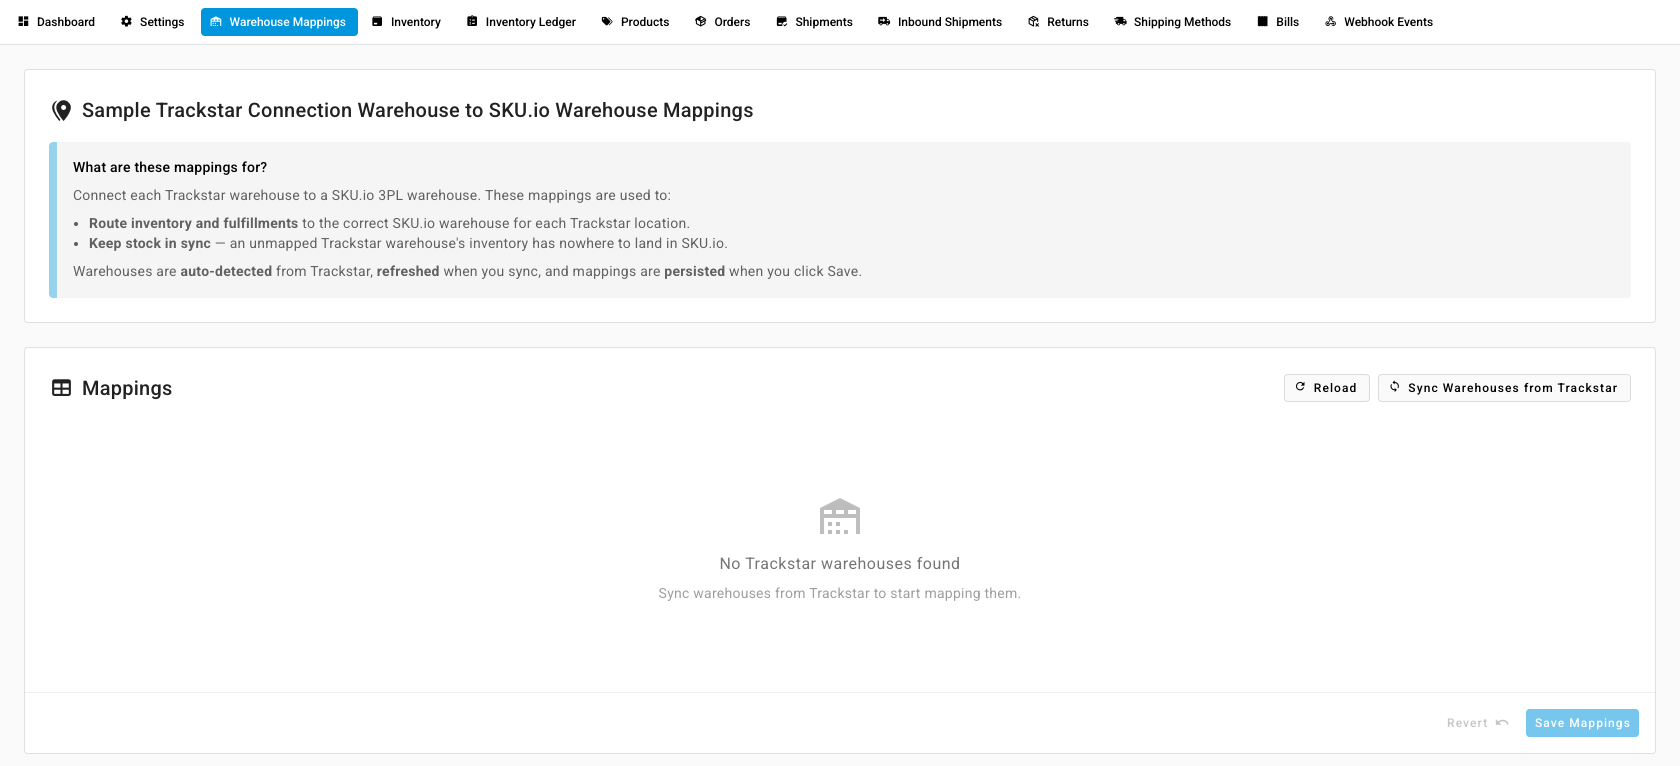The height and width of the screenshot is (766, 1680).
Task: Click the Bills icon
Action: 1263,21
